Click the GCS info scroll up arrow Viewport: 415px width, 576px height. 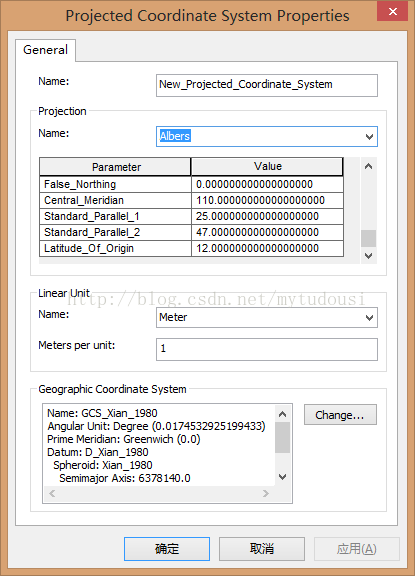[282, 414]
